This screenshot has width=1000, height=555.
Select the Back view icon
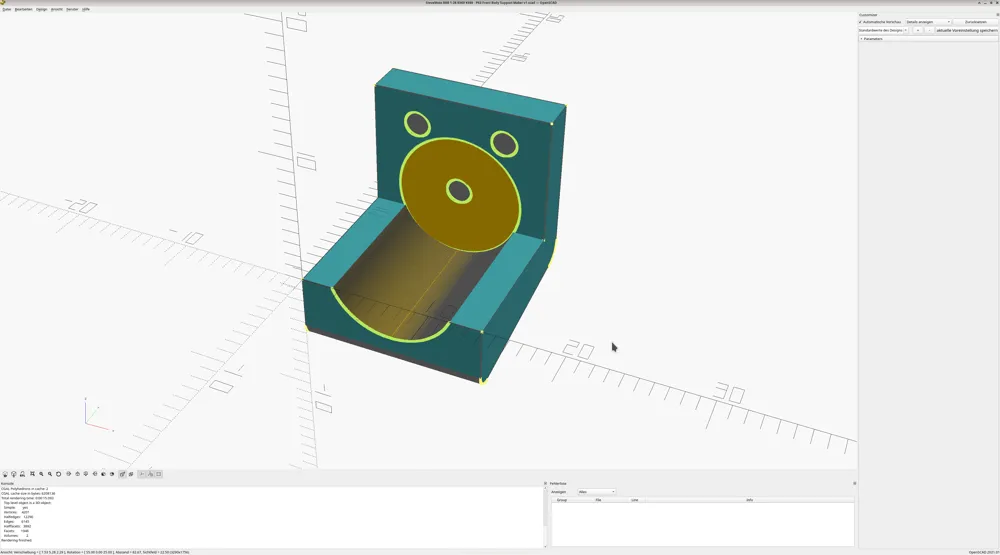click(112, 474)
